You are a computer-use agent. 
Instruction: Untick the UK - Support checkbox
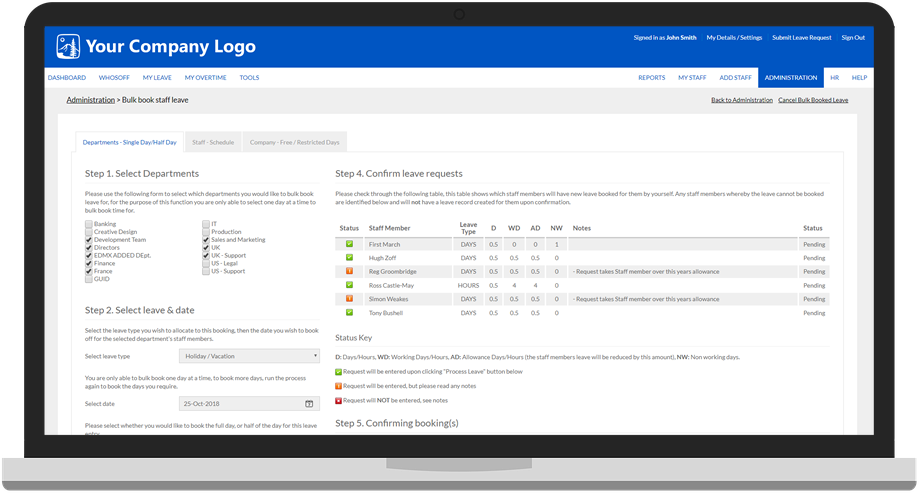206,256
